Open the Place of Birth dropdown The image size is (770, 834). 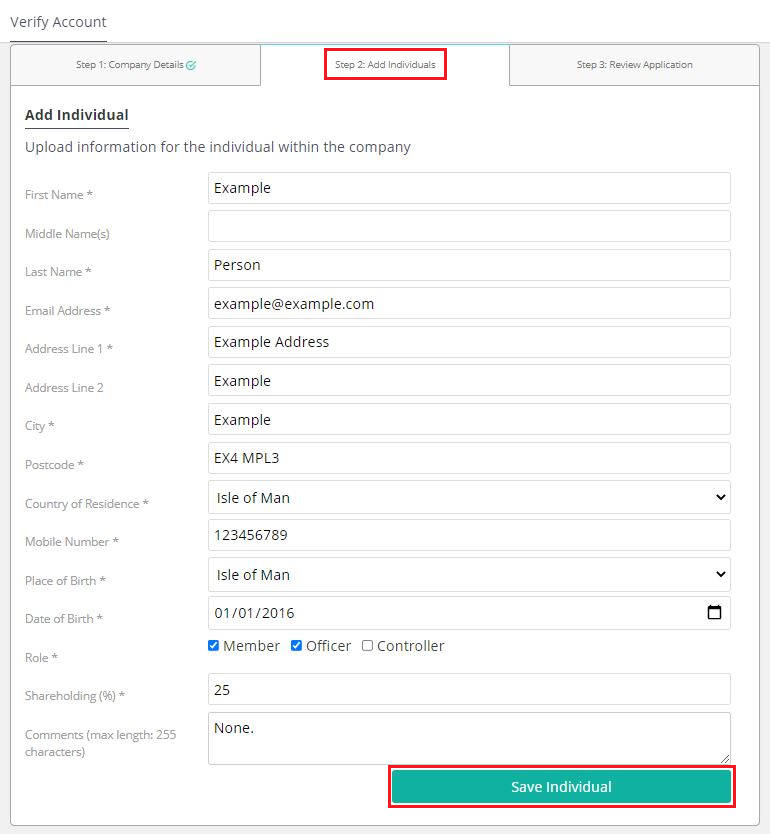(469, 574)
